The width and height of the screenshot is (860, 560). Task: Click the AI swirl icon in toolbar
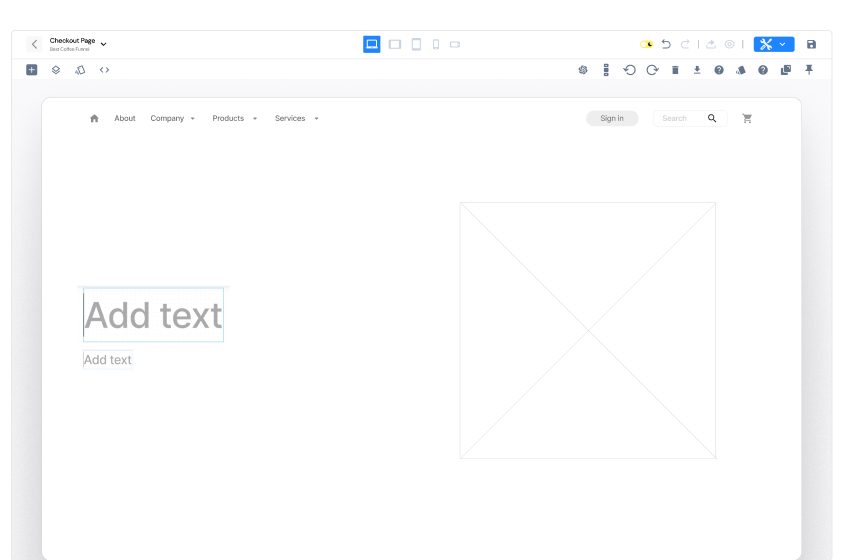583,70
